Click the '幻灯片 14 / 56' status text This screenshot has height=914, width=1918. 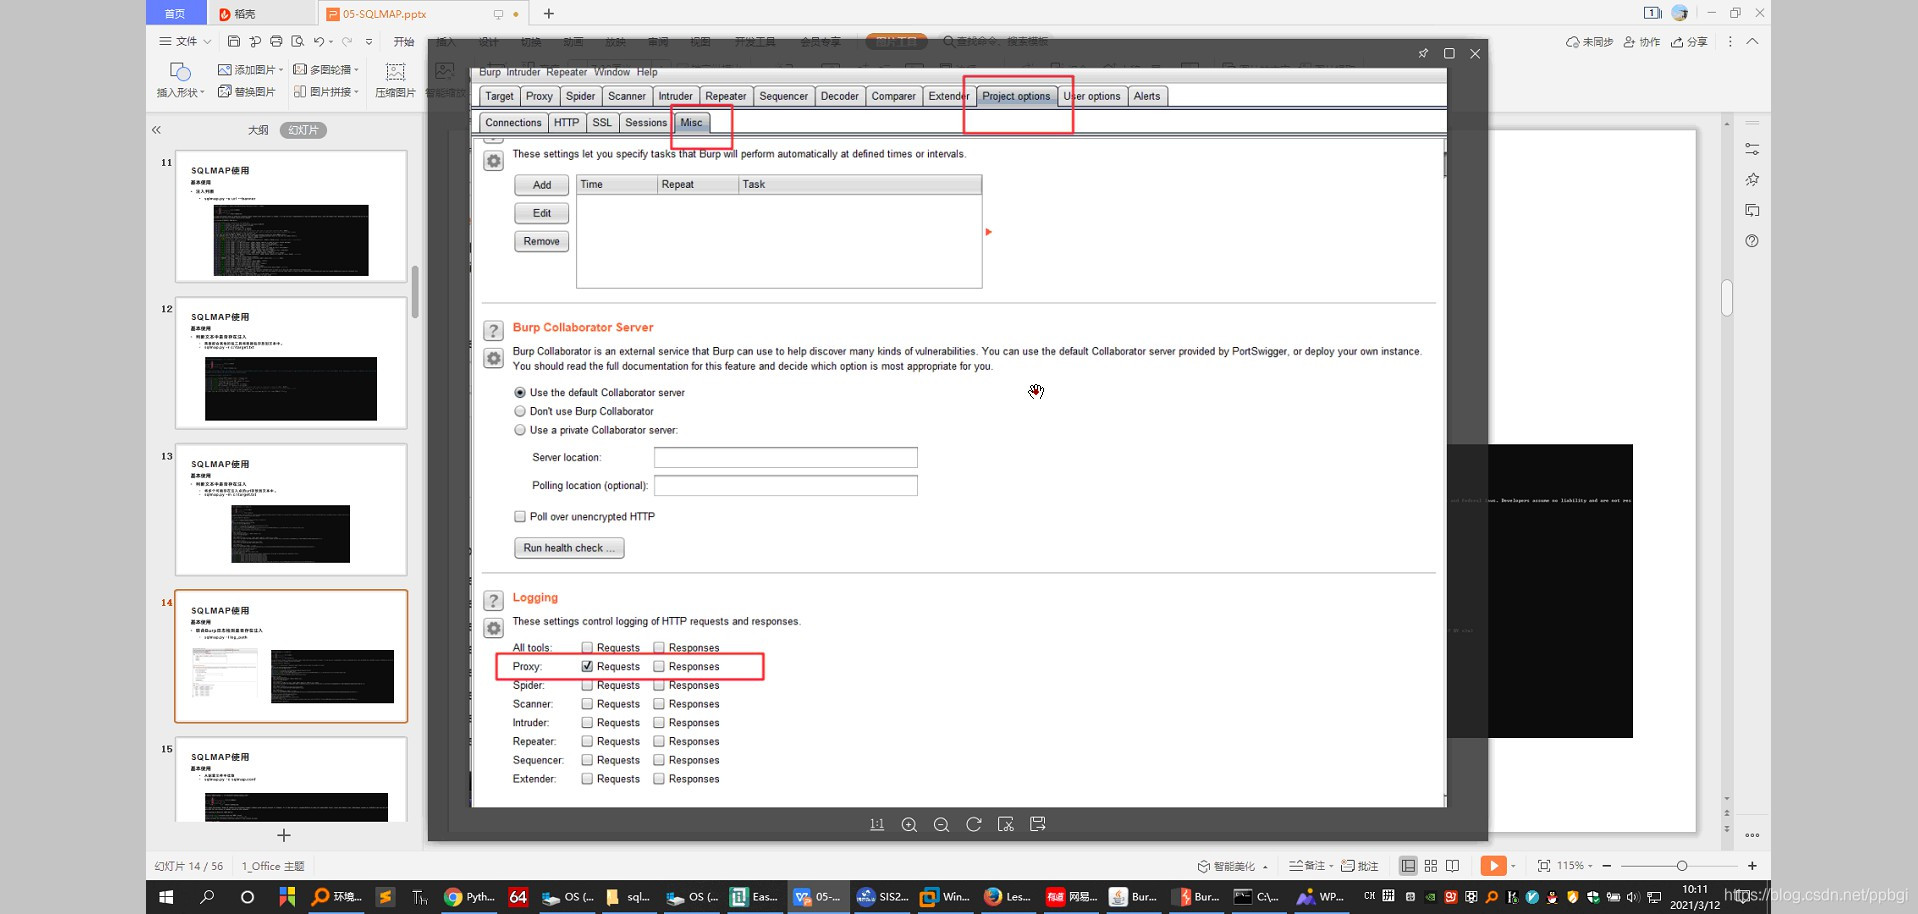(189, 866)
